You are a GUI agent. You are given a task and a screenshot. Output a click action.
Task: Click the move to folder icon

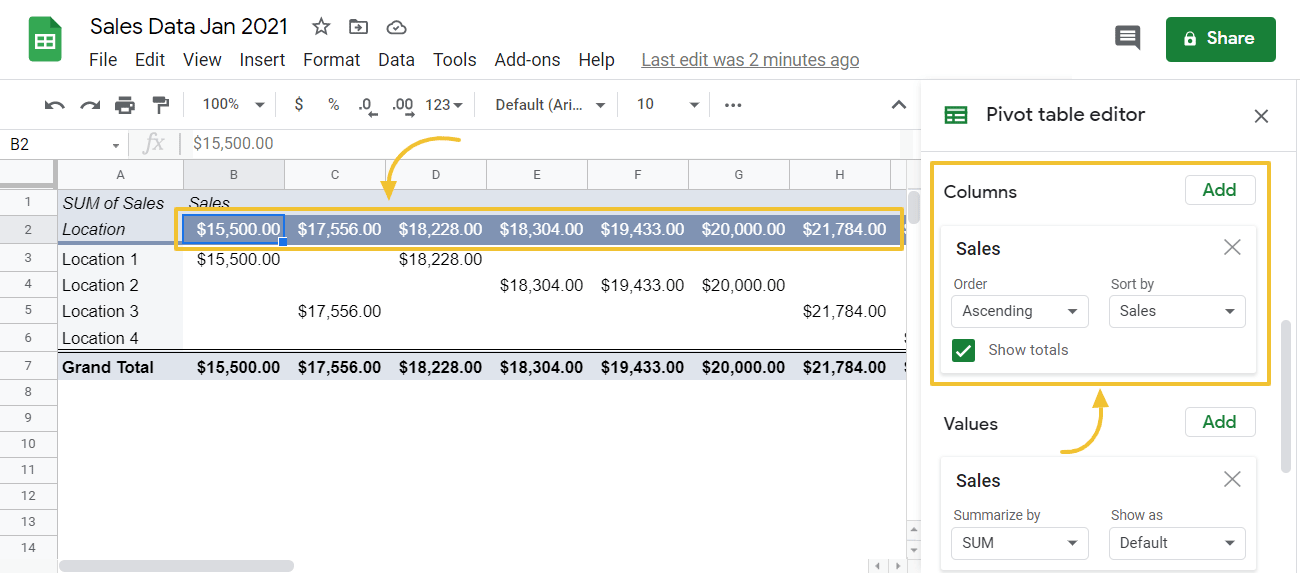[x=358, y=27]
